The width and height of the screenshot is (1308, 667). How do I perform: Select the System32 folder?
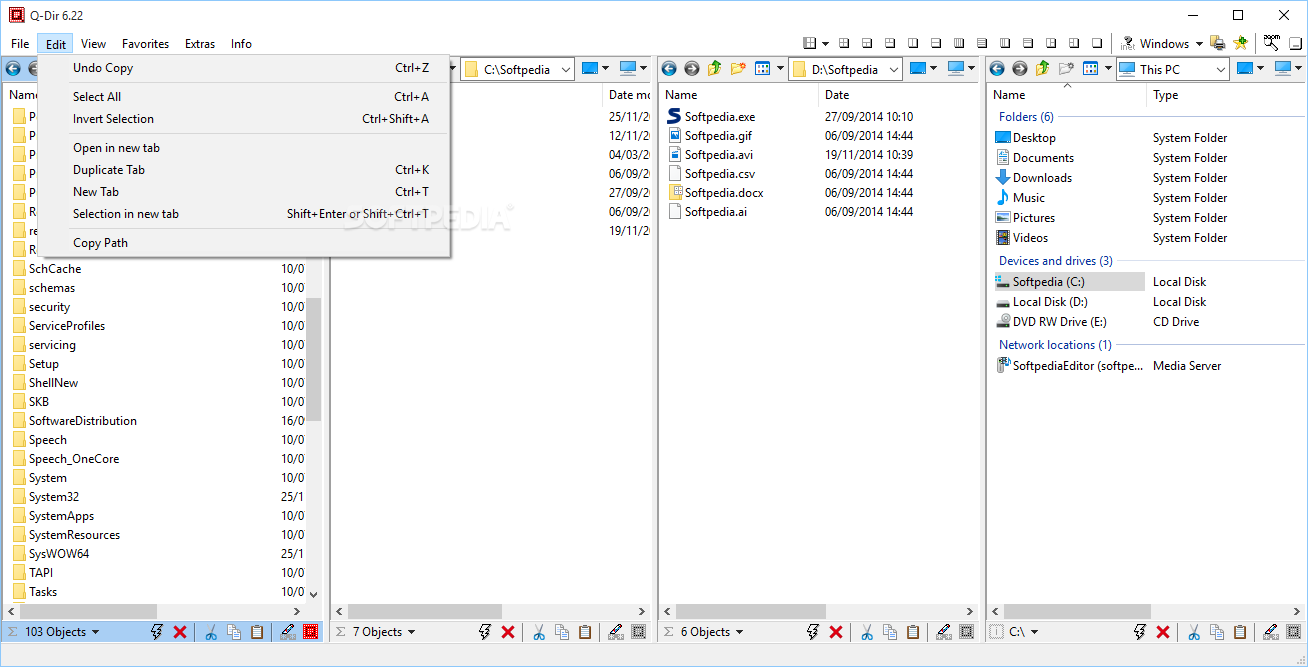click(x=54, y=497)
